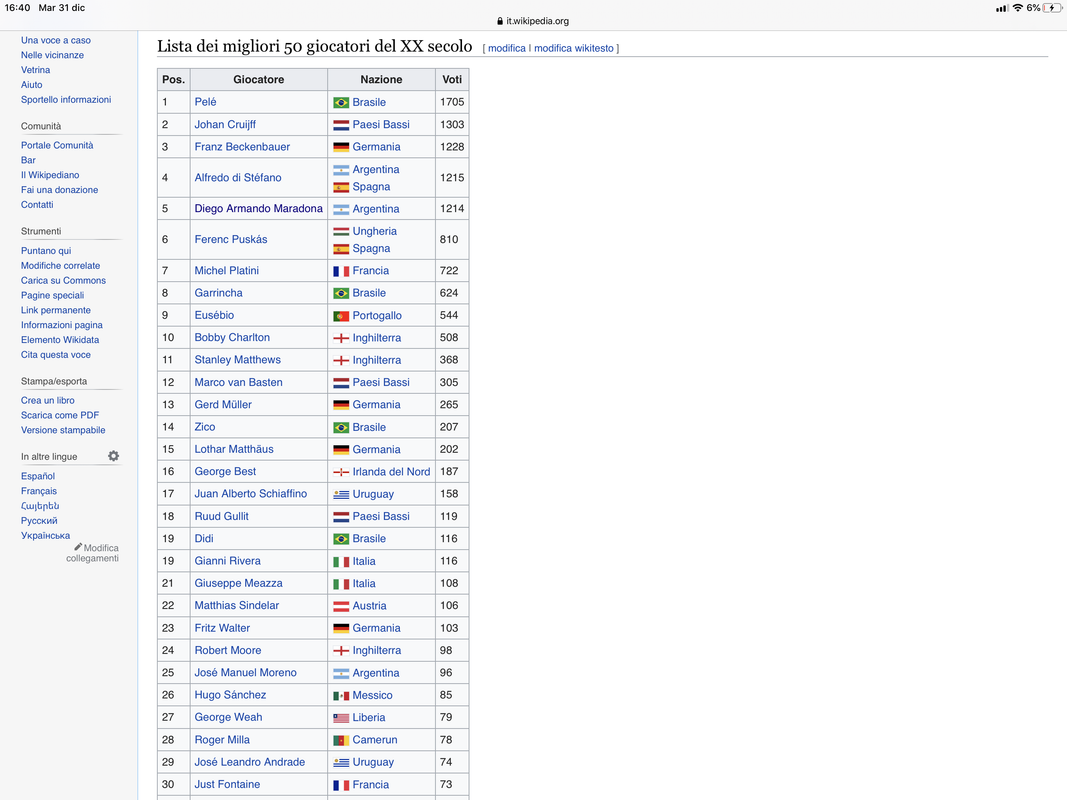Switch to Español language version
Viewport: 1067px width, 800px height.
[x=37, y=476]
